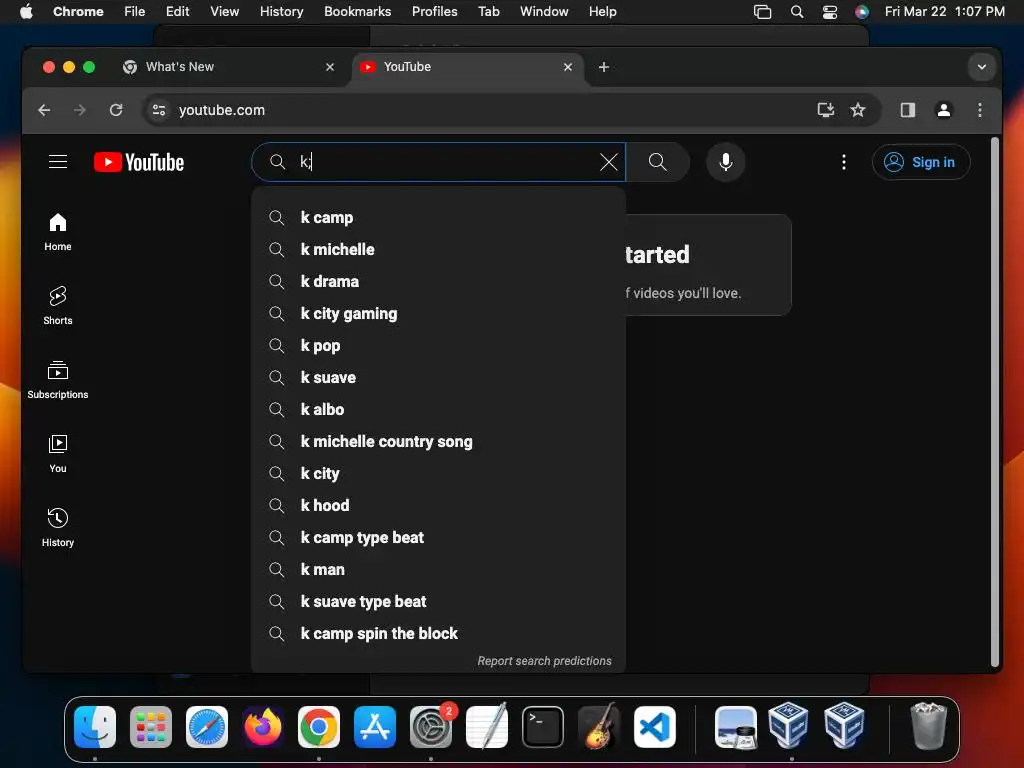Open the You section in the sidebar

click(58, 453)
